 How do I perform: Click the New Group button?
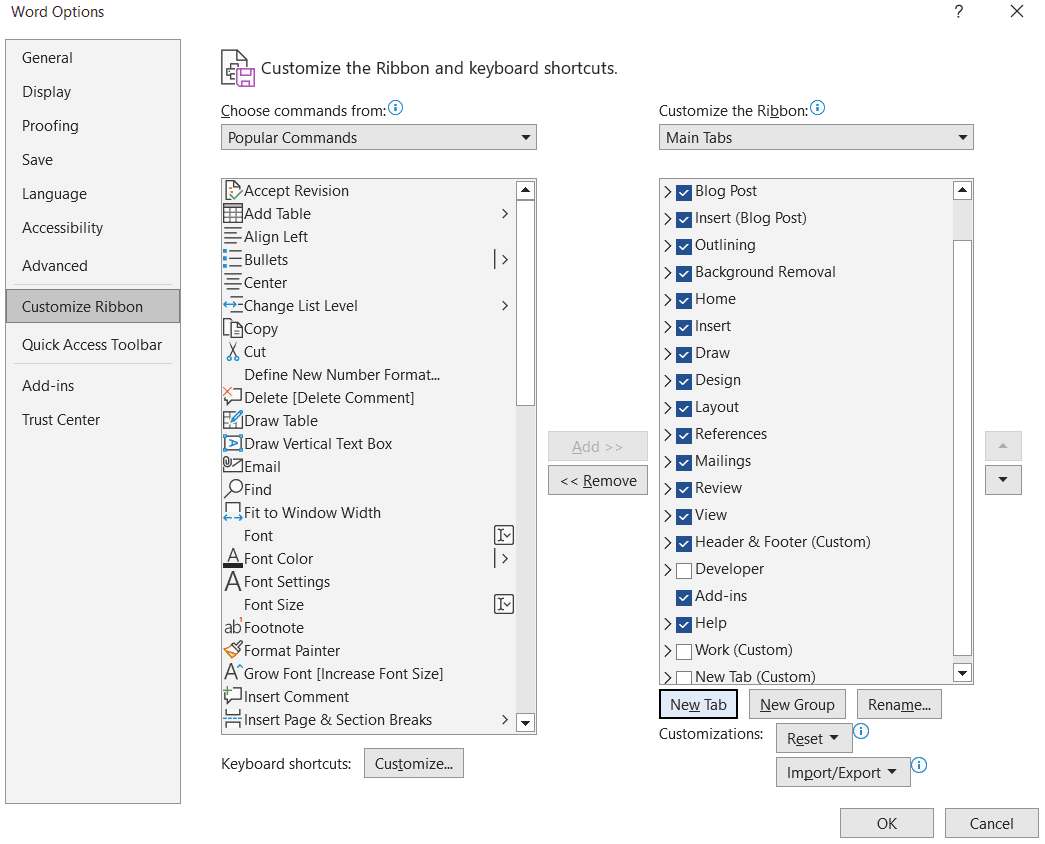pos(797,705)
